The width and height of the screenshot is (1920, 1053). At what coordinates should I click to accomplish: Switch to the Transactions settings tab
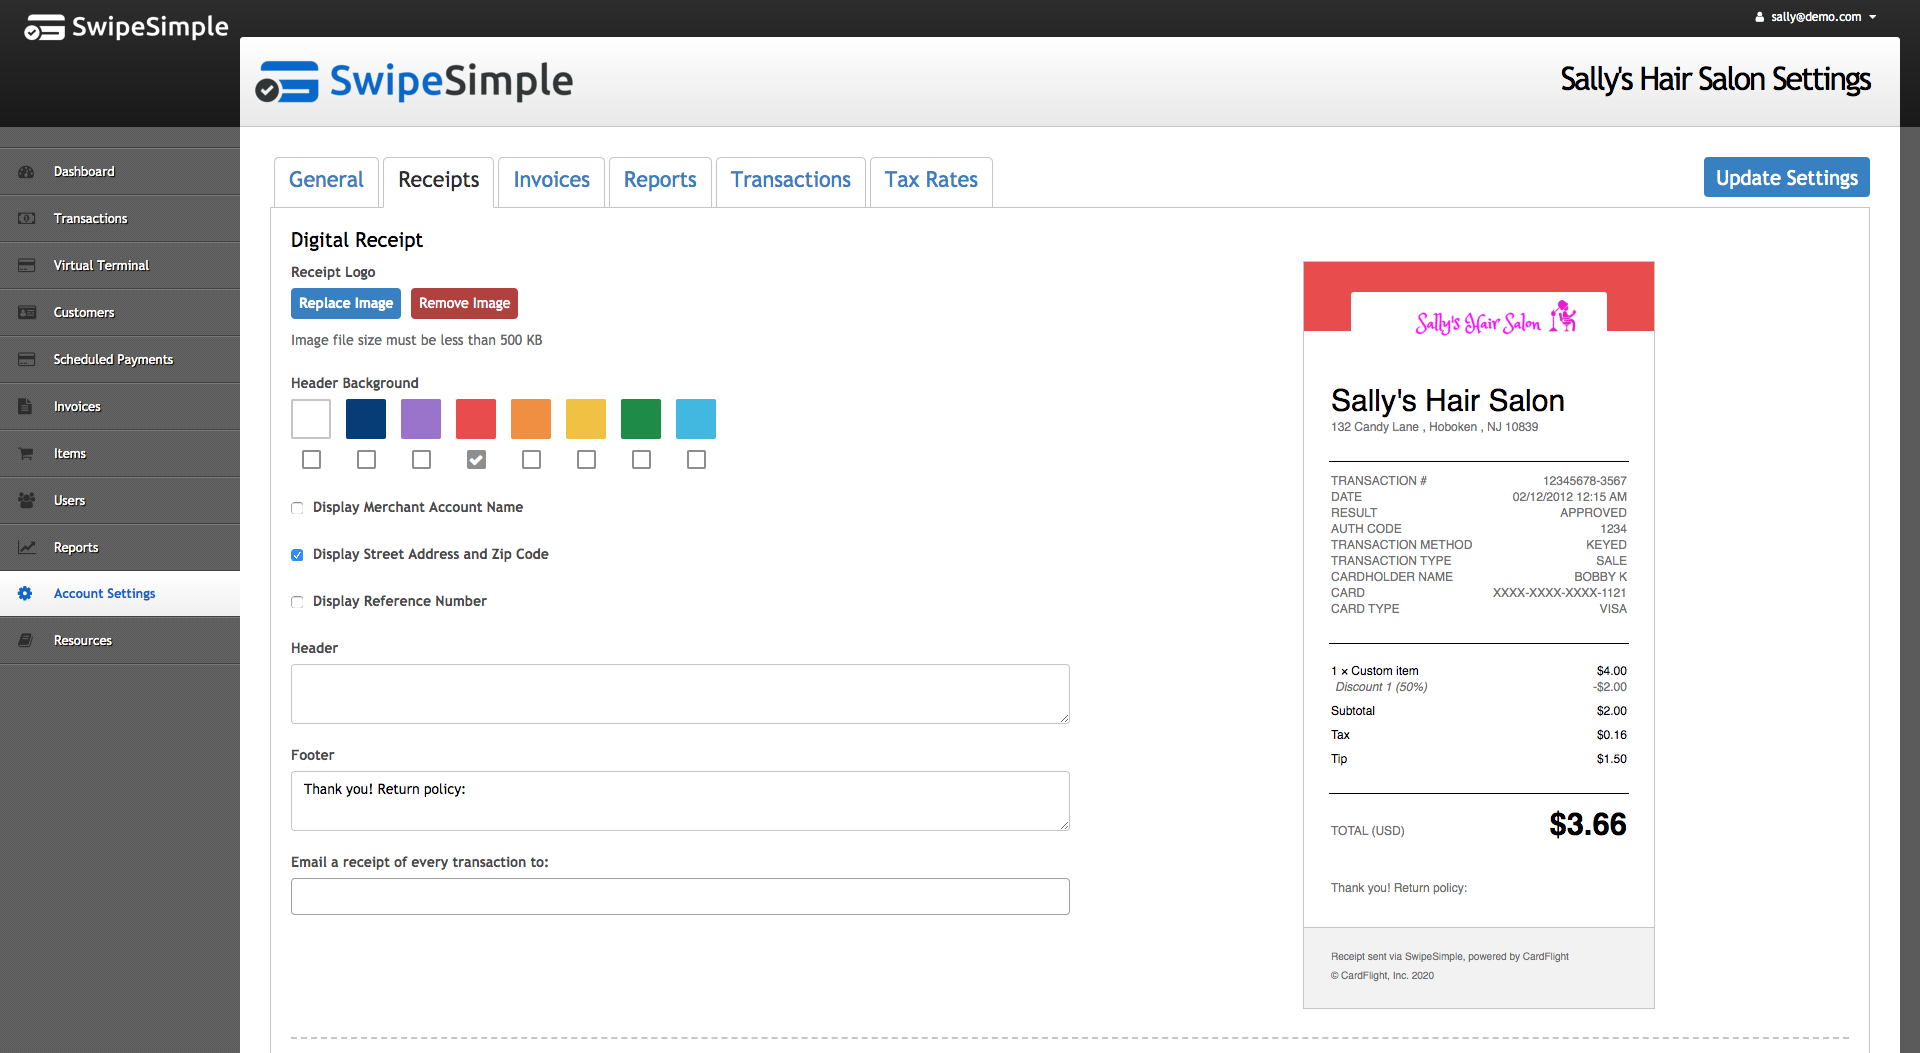click(x=790, y=181)
